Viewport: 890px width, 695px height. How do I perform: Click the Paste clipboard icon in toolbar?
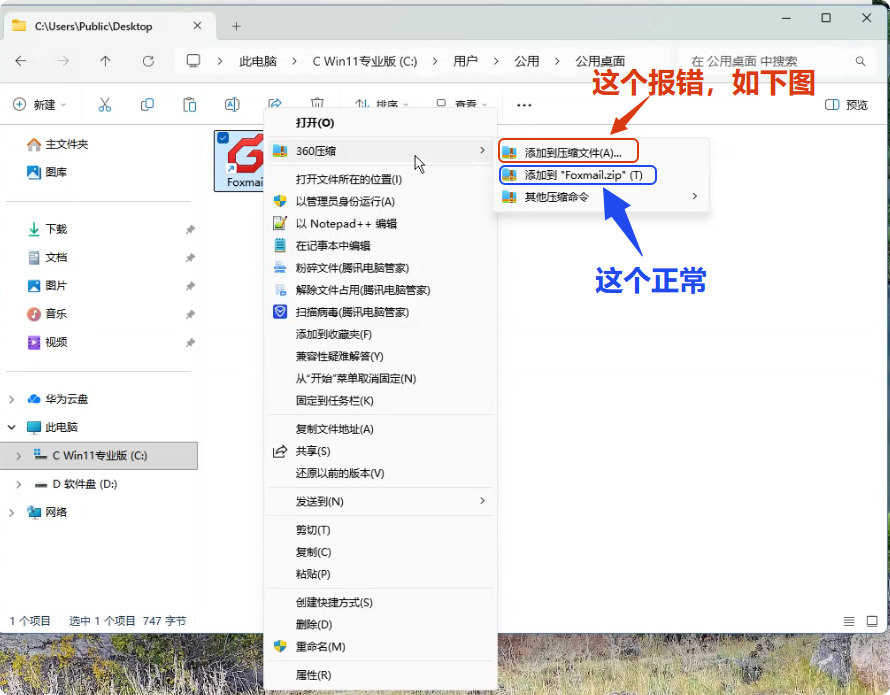pos(190,104)
